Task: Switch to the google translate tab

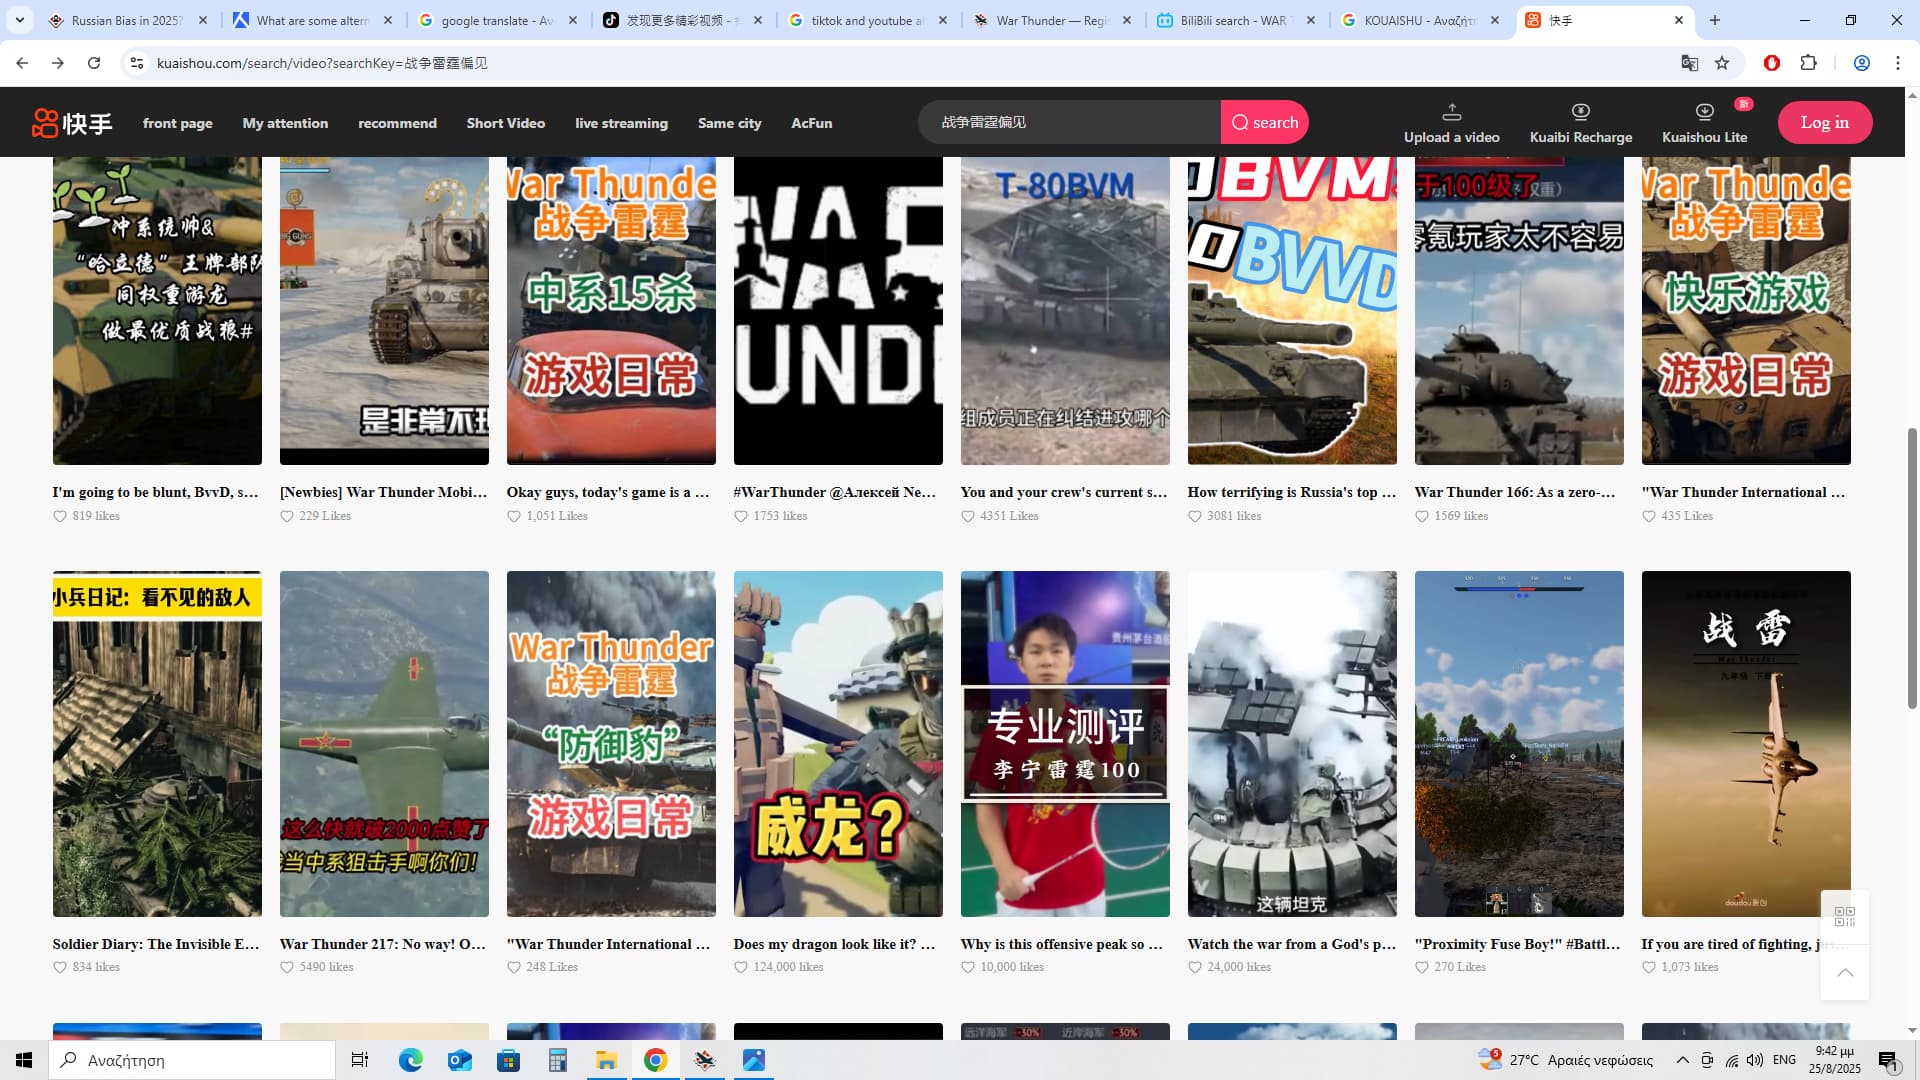Action: click(498, 20)
